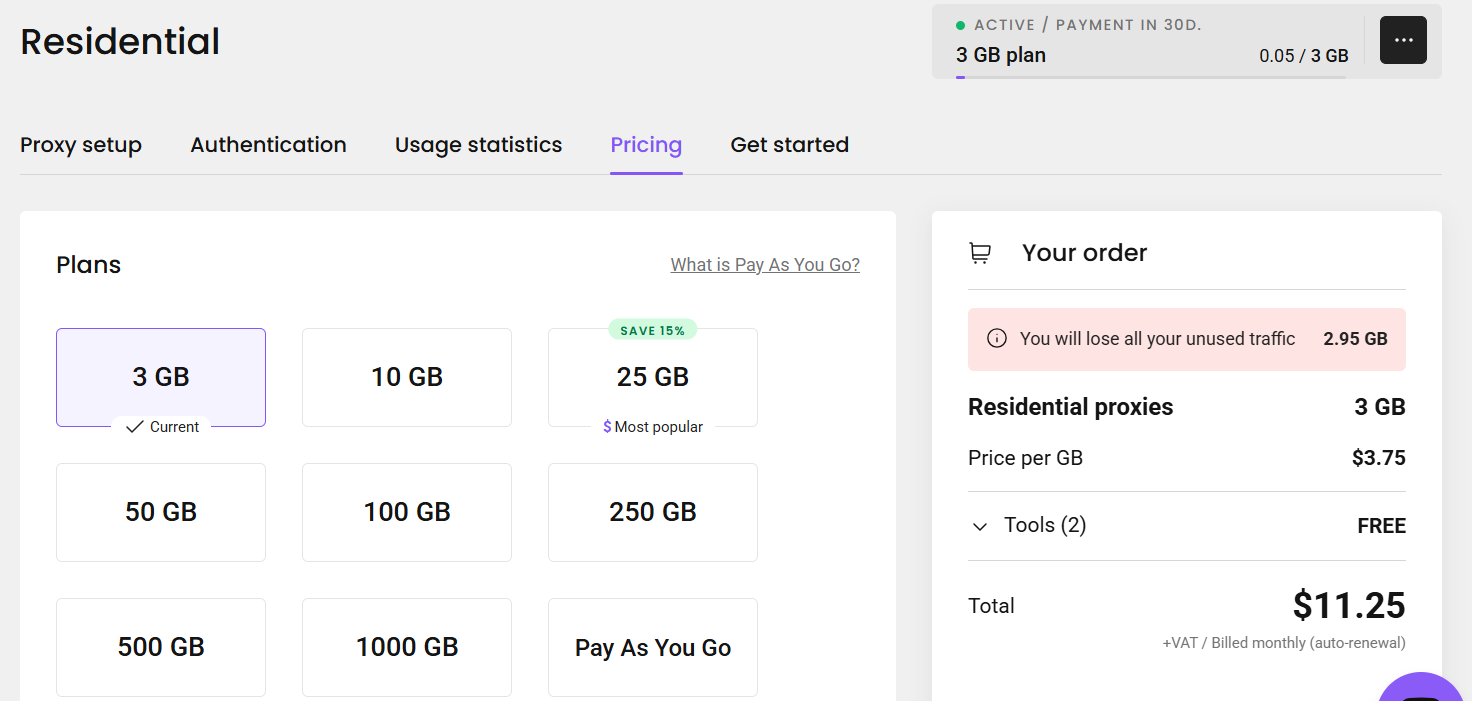Click the Residential page heading
The width and height of the screenshot is (1472, 701).
(x=120, y=42)
